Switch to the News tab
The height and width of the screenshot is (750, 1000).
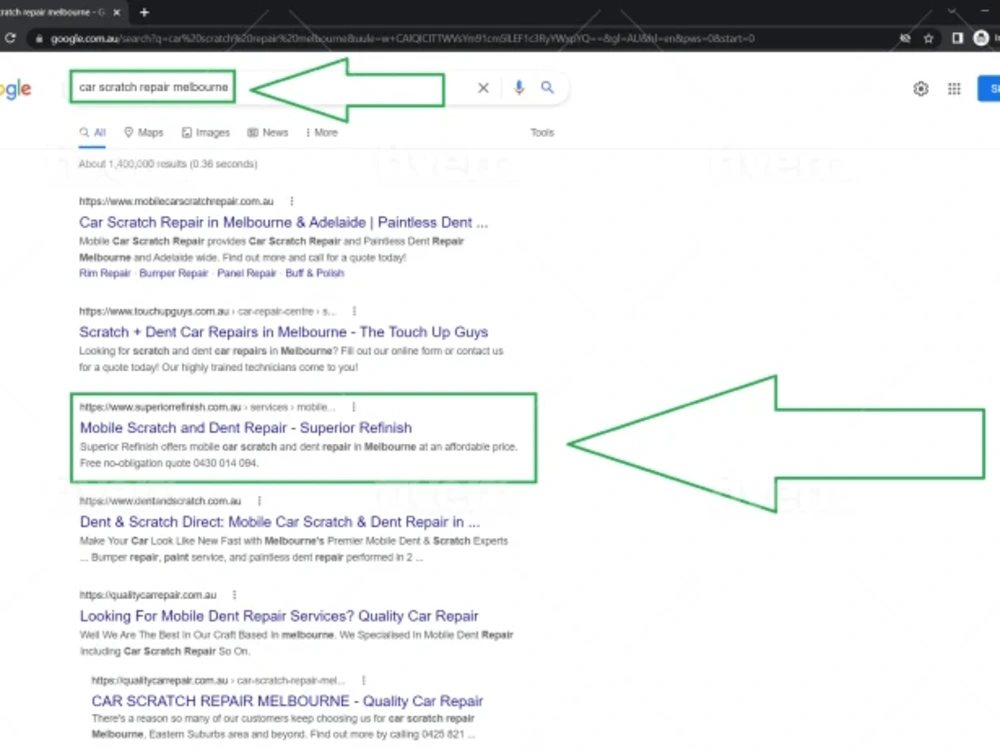click(x=268, y=133)
